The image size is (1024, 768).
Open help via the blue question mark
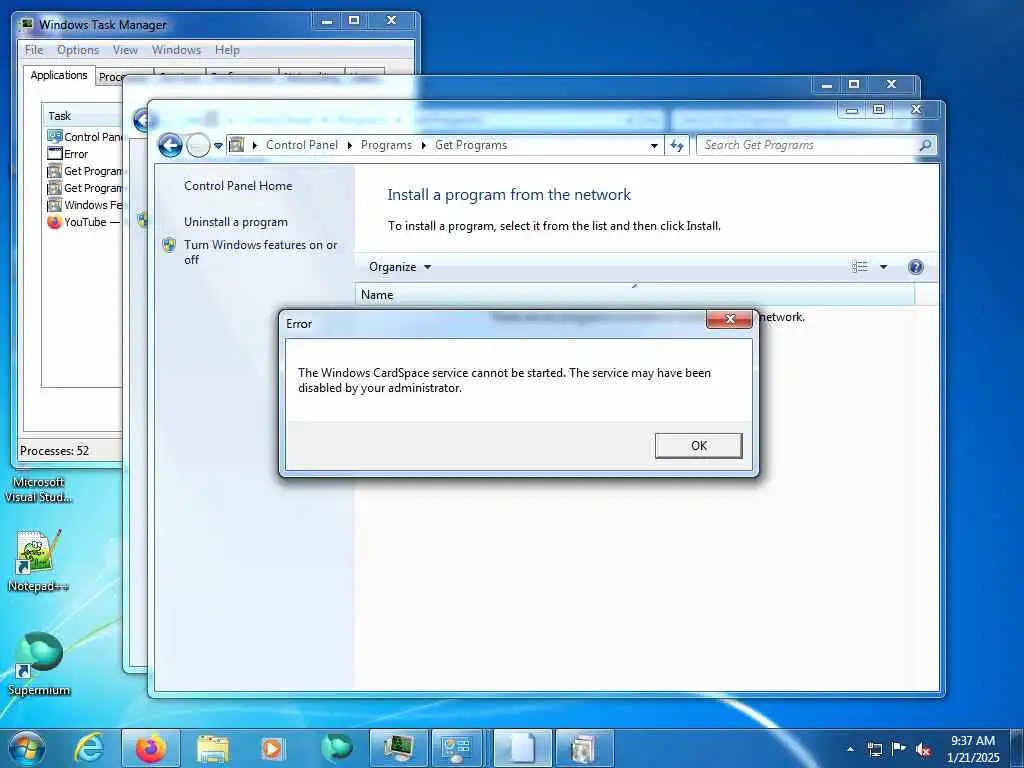pyautogui.click(x=916, y=266)
